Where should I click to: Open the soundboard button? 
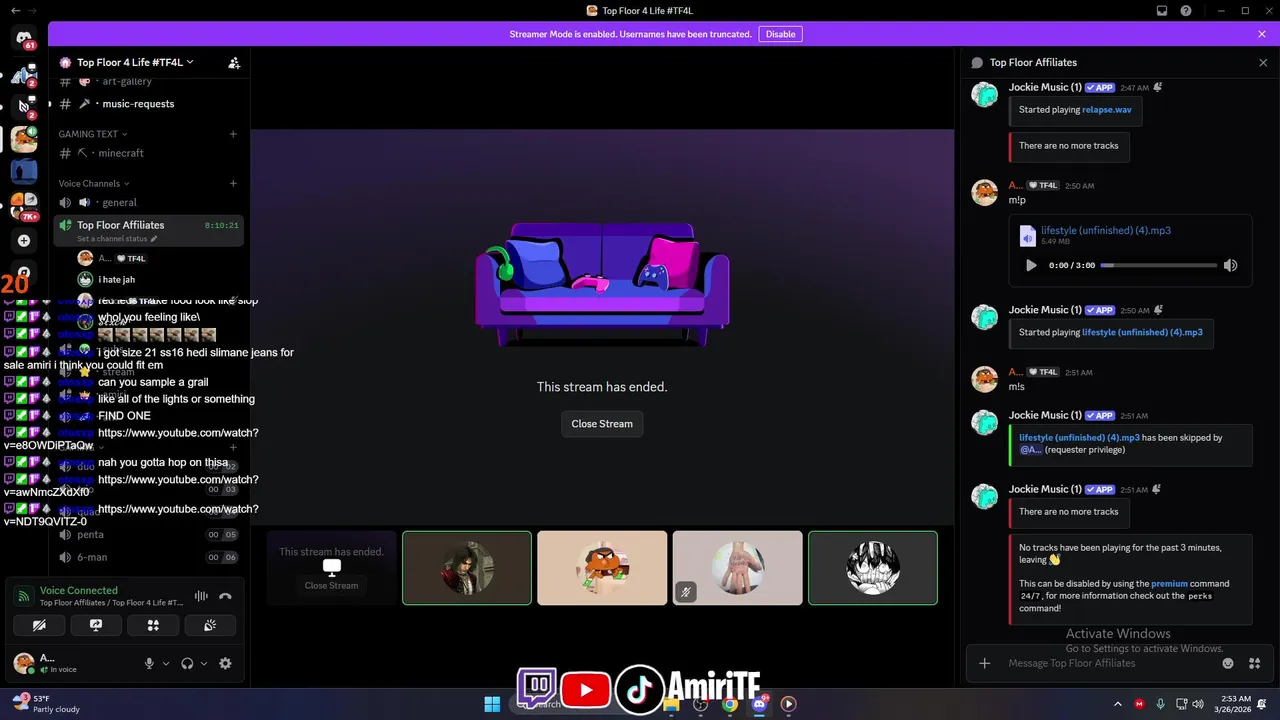tap(210, 625)
